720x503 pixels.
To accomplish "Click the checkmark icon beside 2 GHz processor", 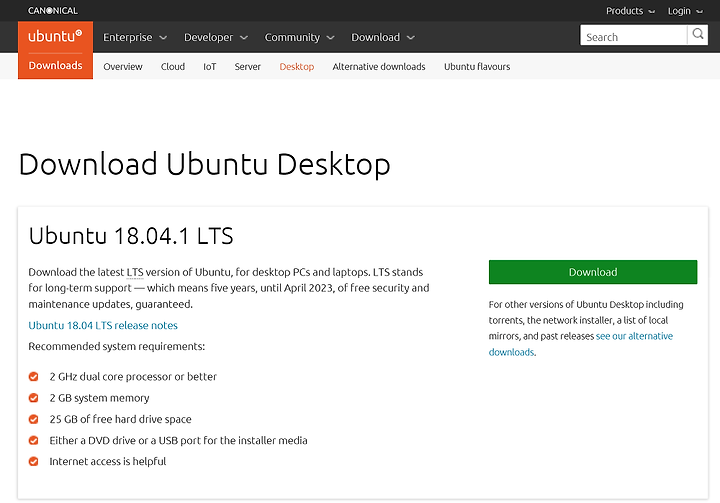I will click(34, 377).
